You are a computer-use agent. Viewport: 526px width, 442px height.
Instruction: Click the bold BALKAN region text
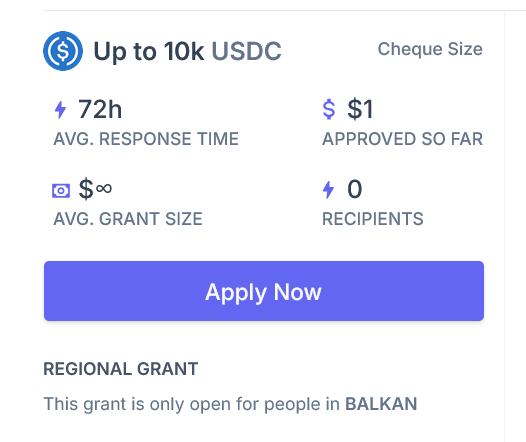coord(381,404)
